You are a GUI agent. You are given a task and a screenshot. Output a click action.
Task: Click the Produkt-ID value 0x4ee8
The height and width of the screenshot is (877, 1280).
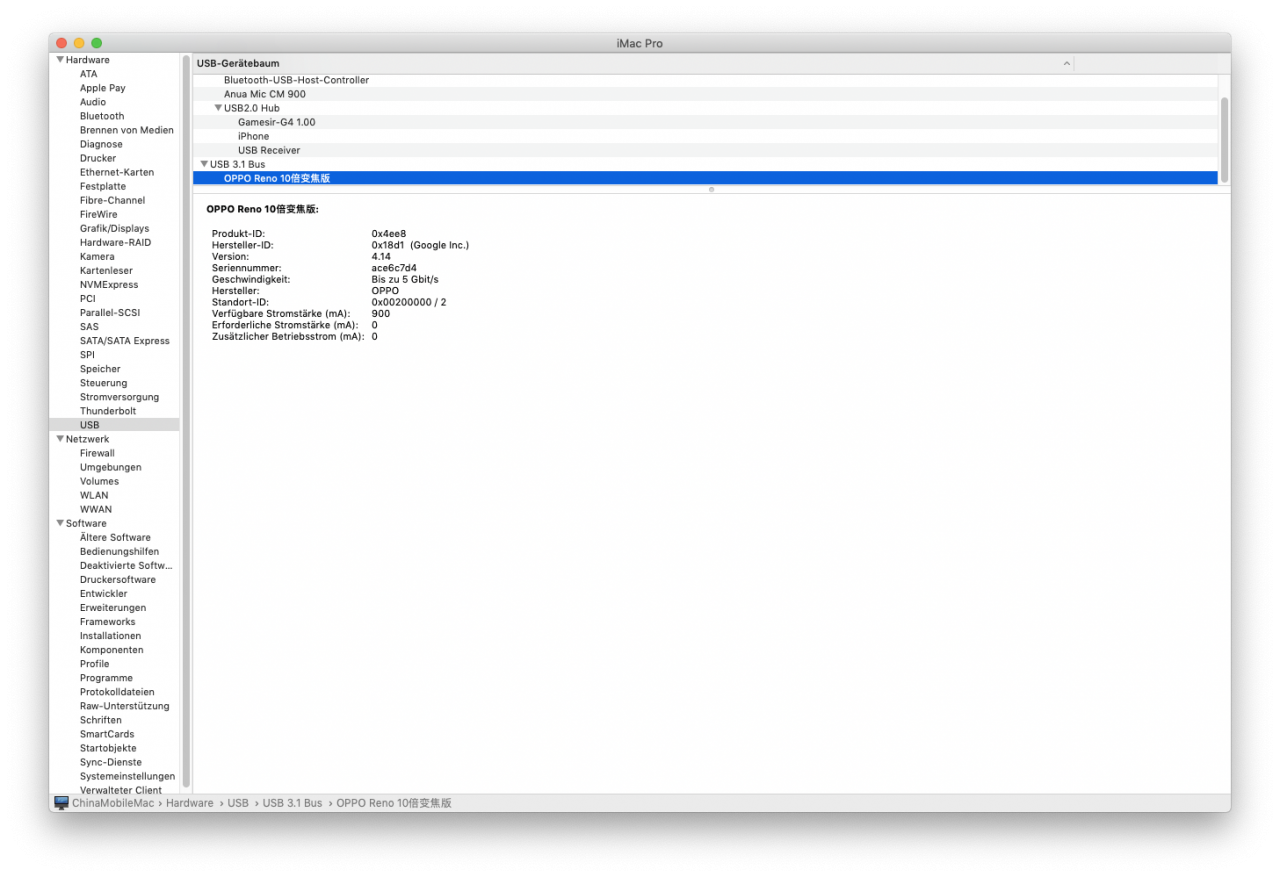pos(389,233)
